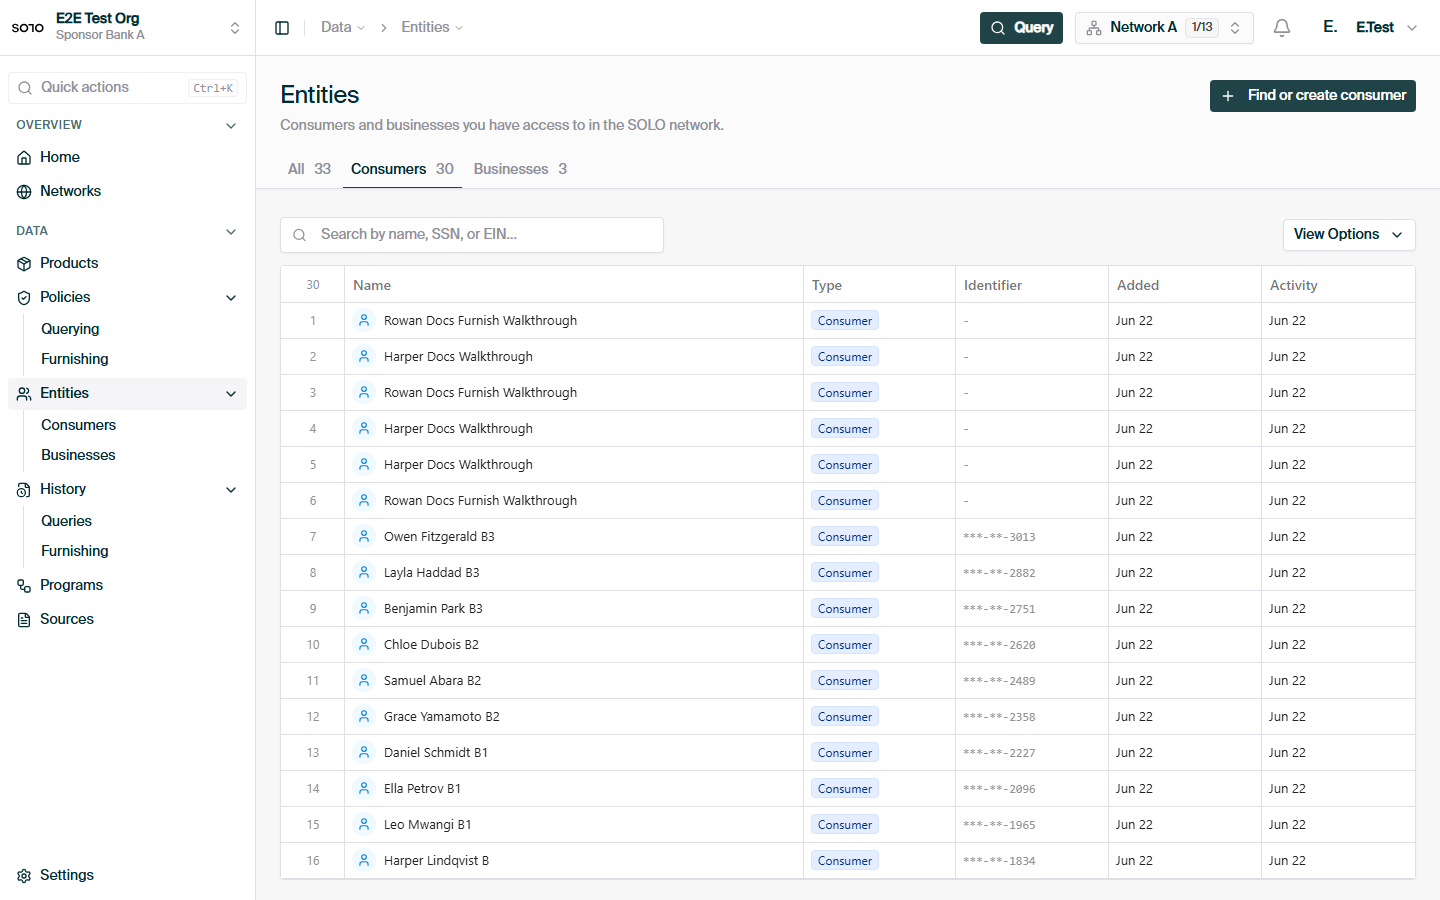Collapse the Entities submenu chevron
This screenshot has width=1440, height=900.
231,394
